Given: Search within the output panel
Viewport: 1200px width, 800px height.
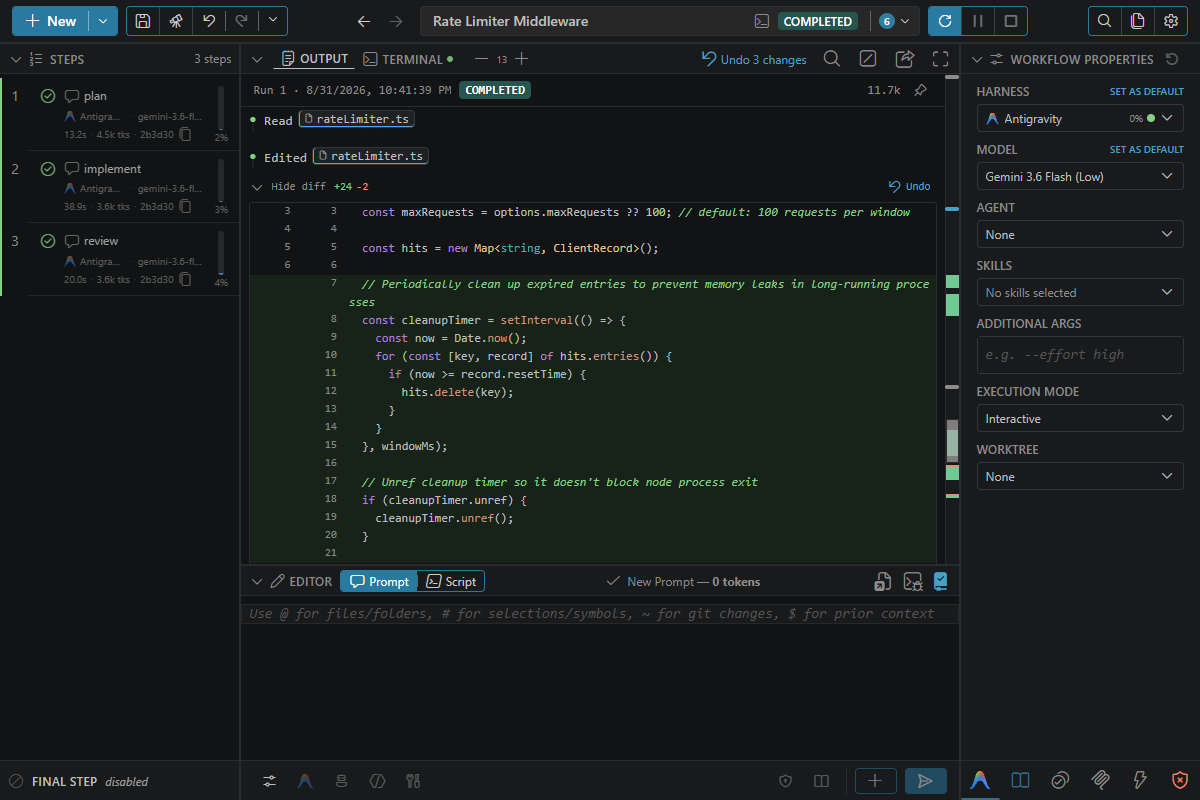Looking at the screenshot, I should pos(831,59).
